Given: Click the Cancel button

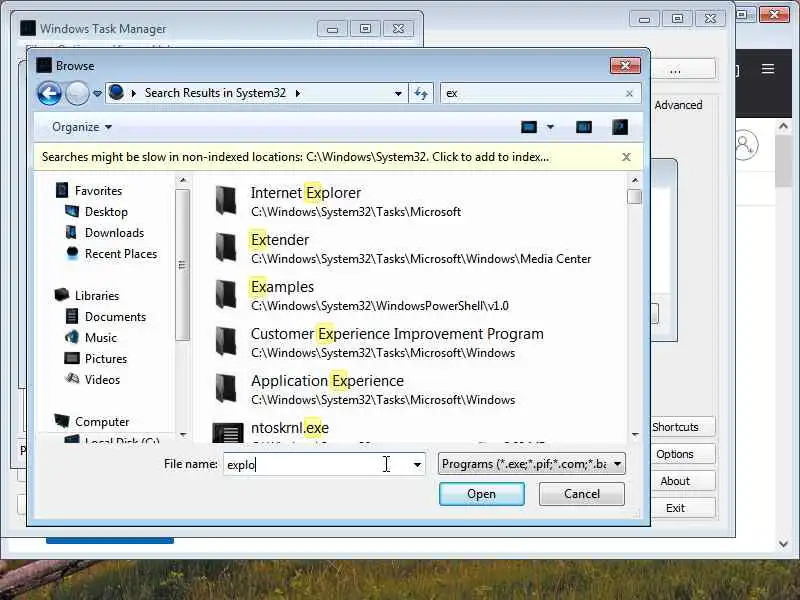Looking at the screenshot, I should click(582, 494).
